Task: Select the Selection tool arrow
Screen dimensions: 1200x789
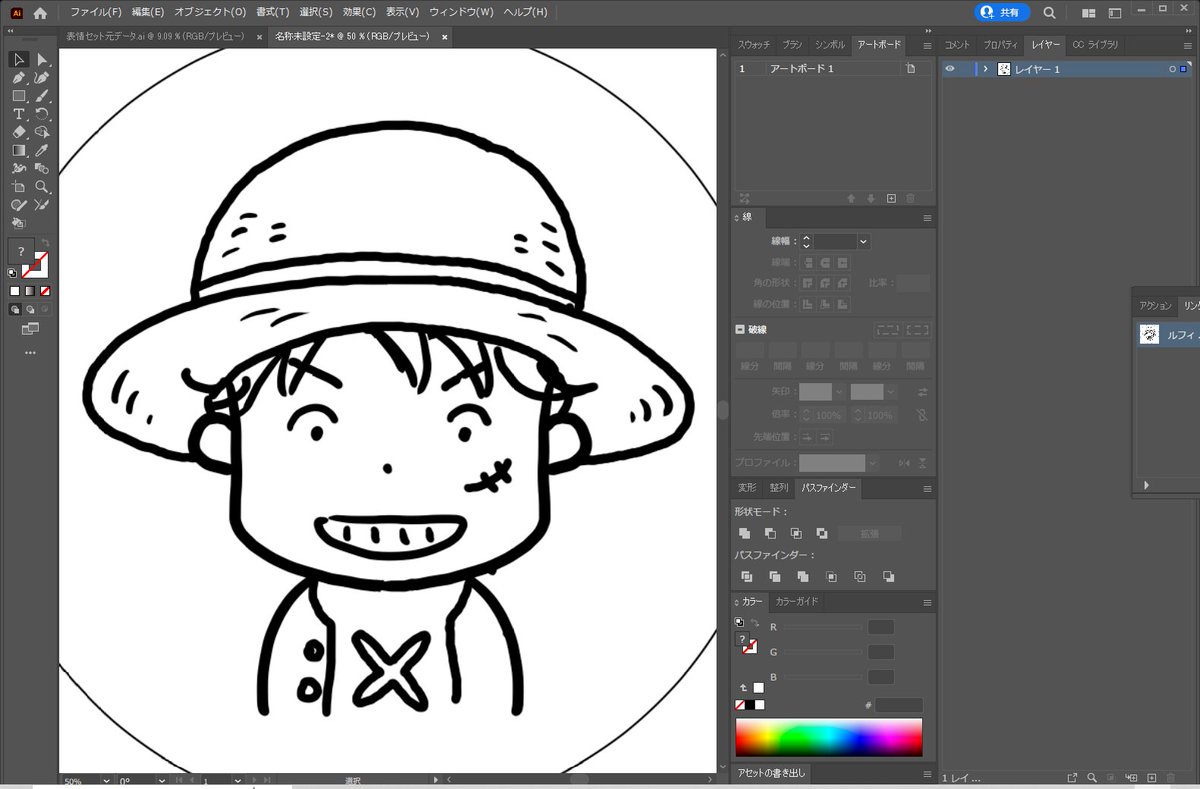Action: pyautogui.click(x=18, y=60)
